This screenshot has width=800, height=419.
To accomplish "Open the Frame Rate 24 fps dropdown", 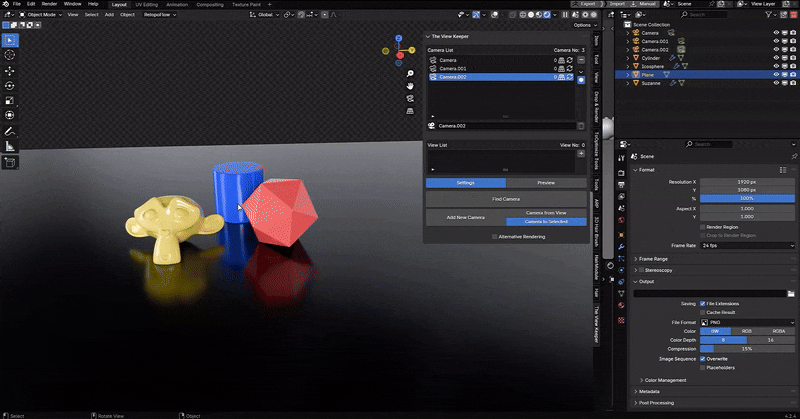I will (747, 245).
